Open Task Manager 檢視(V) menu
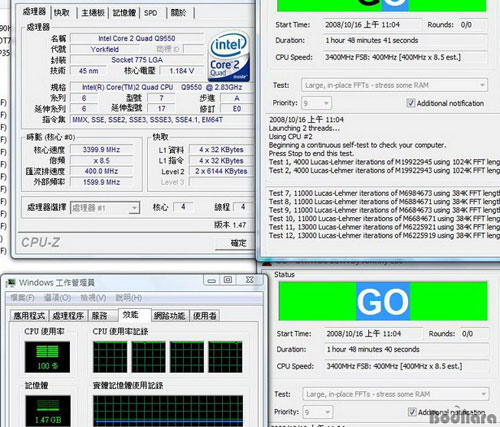 tap(93, 297)
